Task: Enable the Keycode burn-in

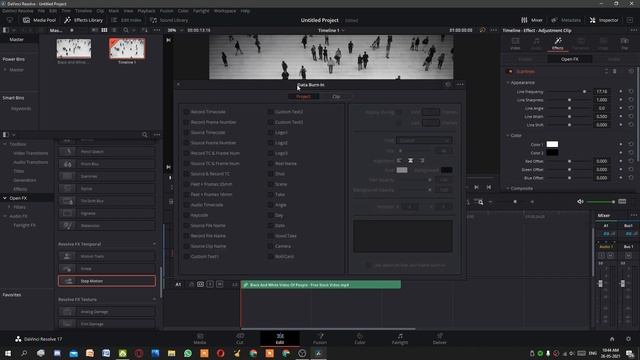Action: pos(187,215)
